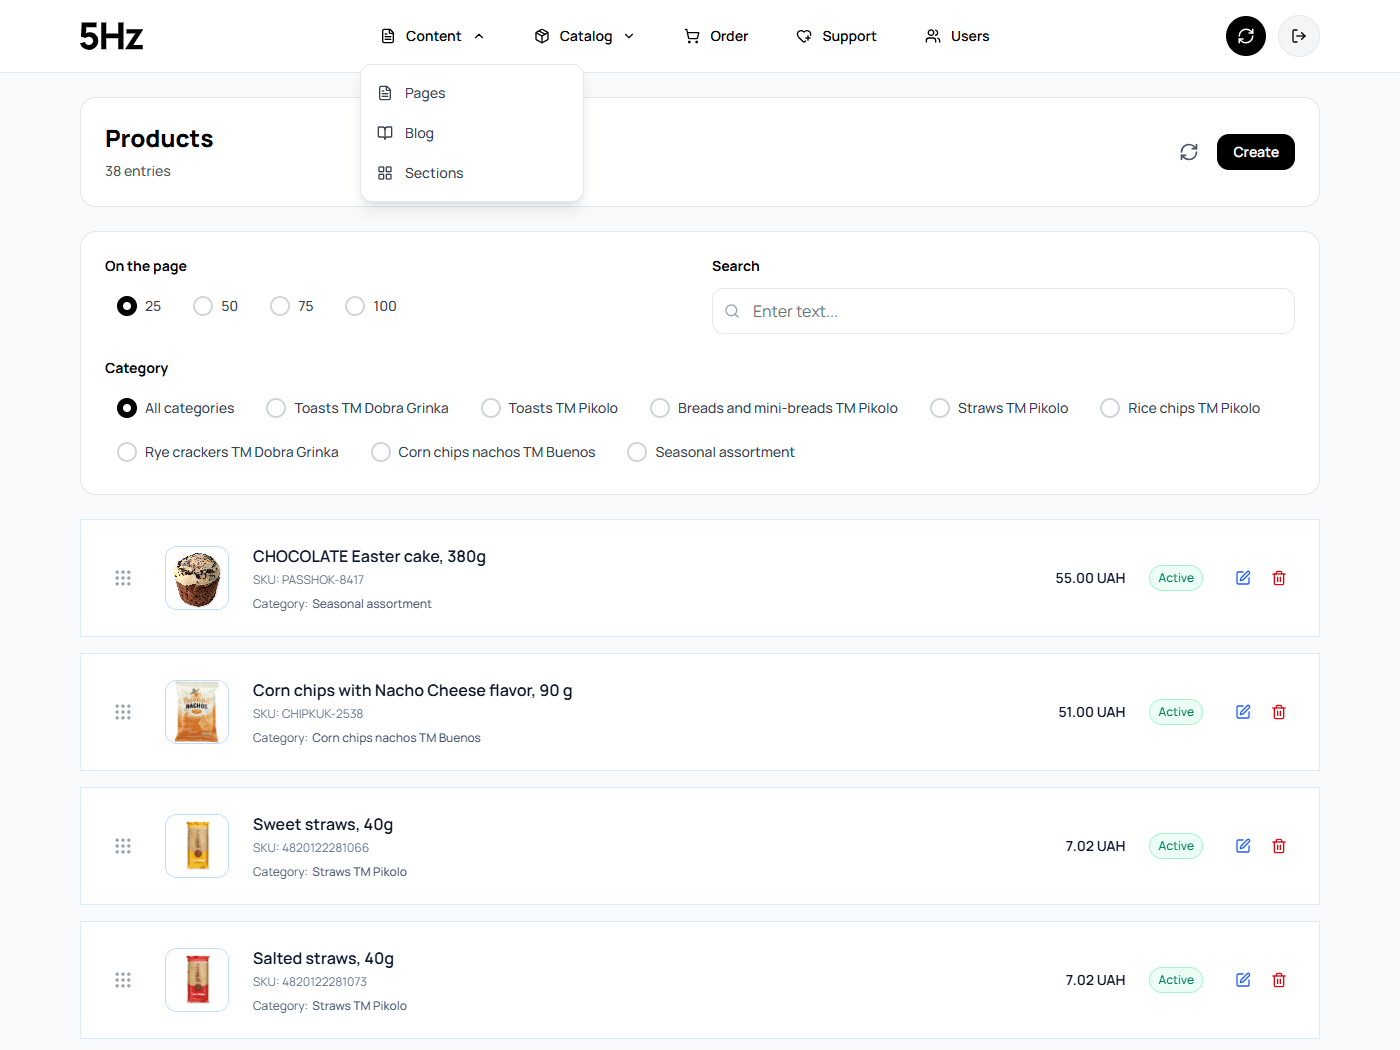Screen dimensions: 1400x1050
Task: Open Sections from the Content menu
Action: (434, 173)
